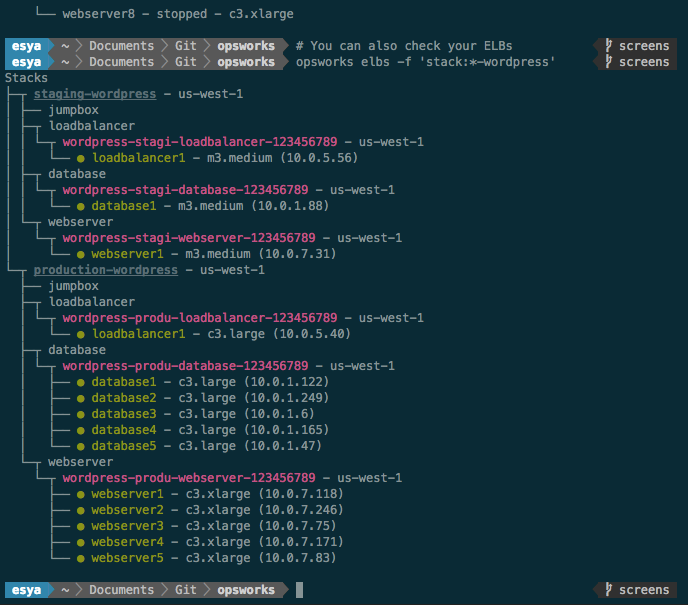
Task: Select wordpress-stagi-database-123456789 ELB name
Action: 185,190
